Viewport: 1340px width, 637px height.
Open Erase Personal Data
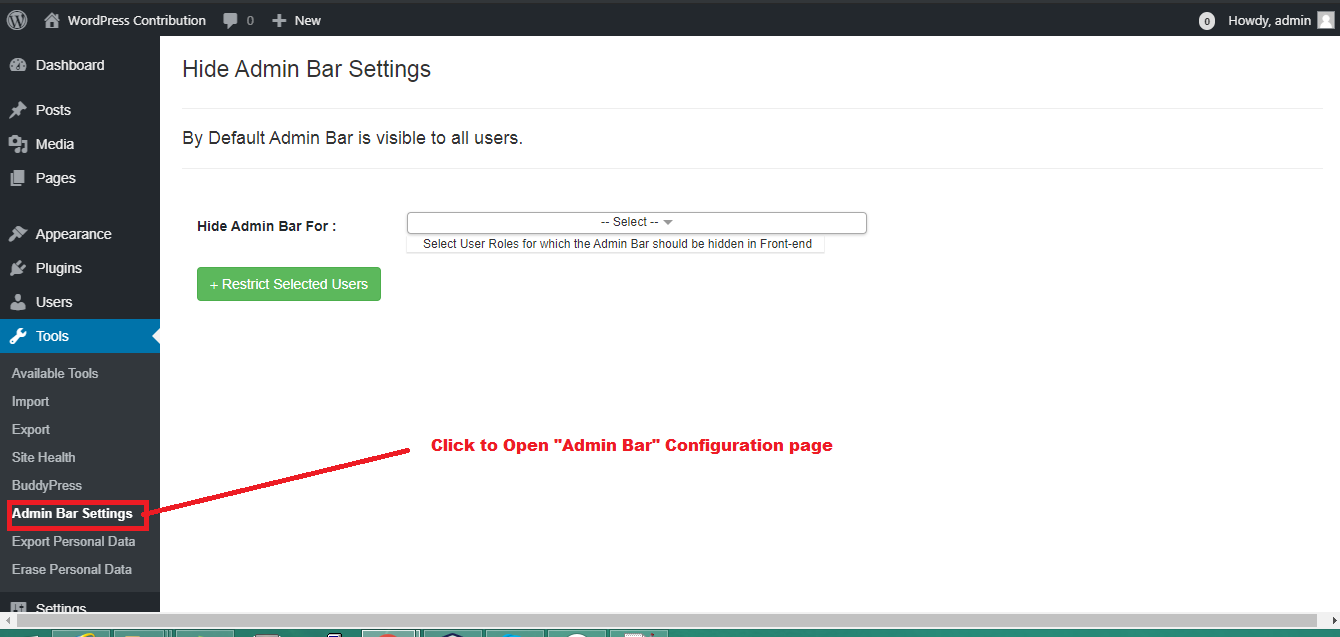coord(72,569)
